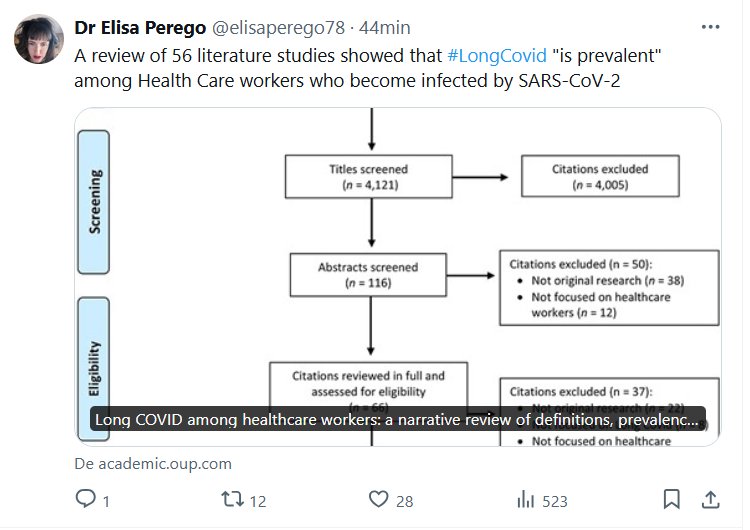Open the flowchart preview image

tap(398, 250)
